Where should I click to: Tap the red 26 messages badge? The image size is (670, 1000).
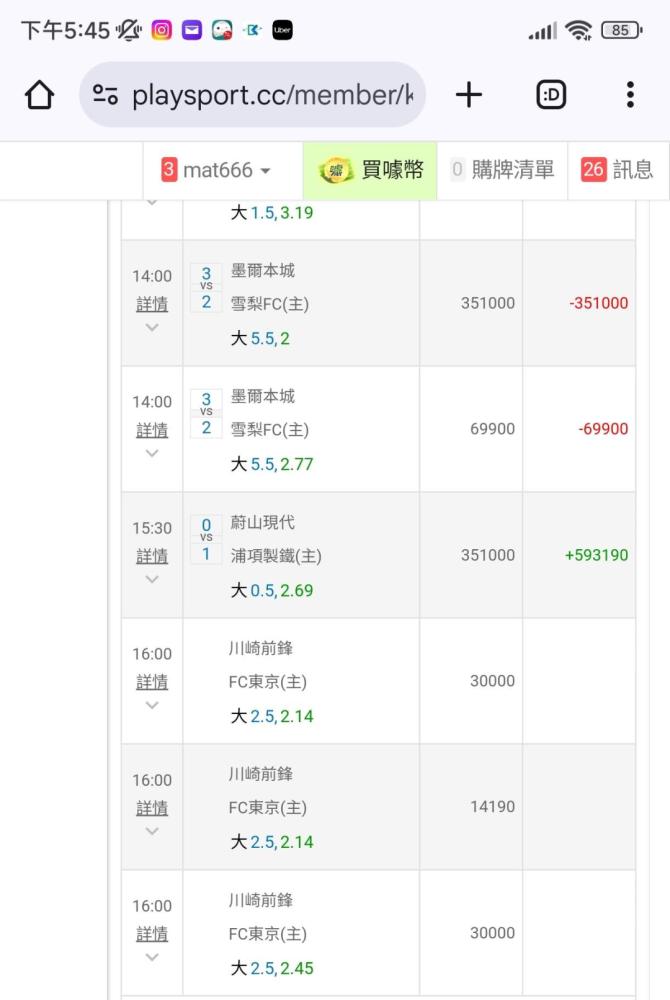click(x=594, y=170)
